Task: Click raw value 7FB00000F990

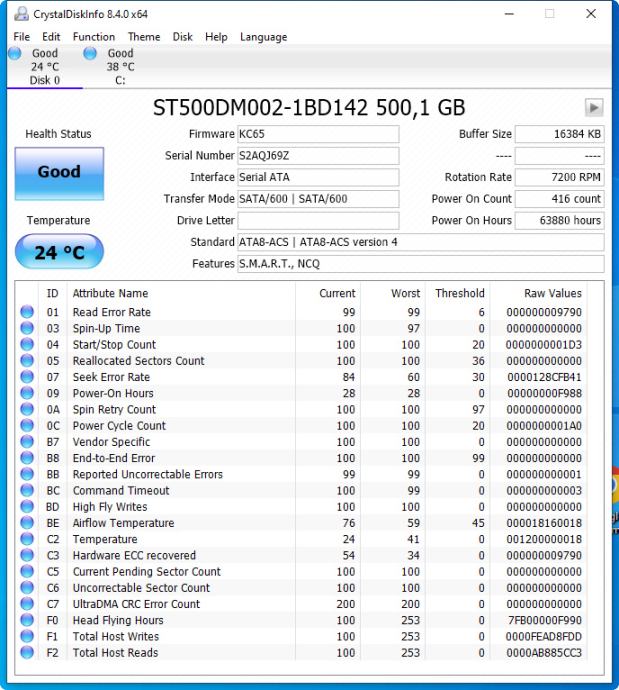Action: [x=545, y=620]
